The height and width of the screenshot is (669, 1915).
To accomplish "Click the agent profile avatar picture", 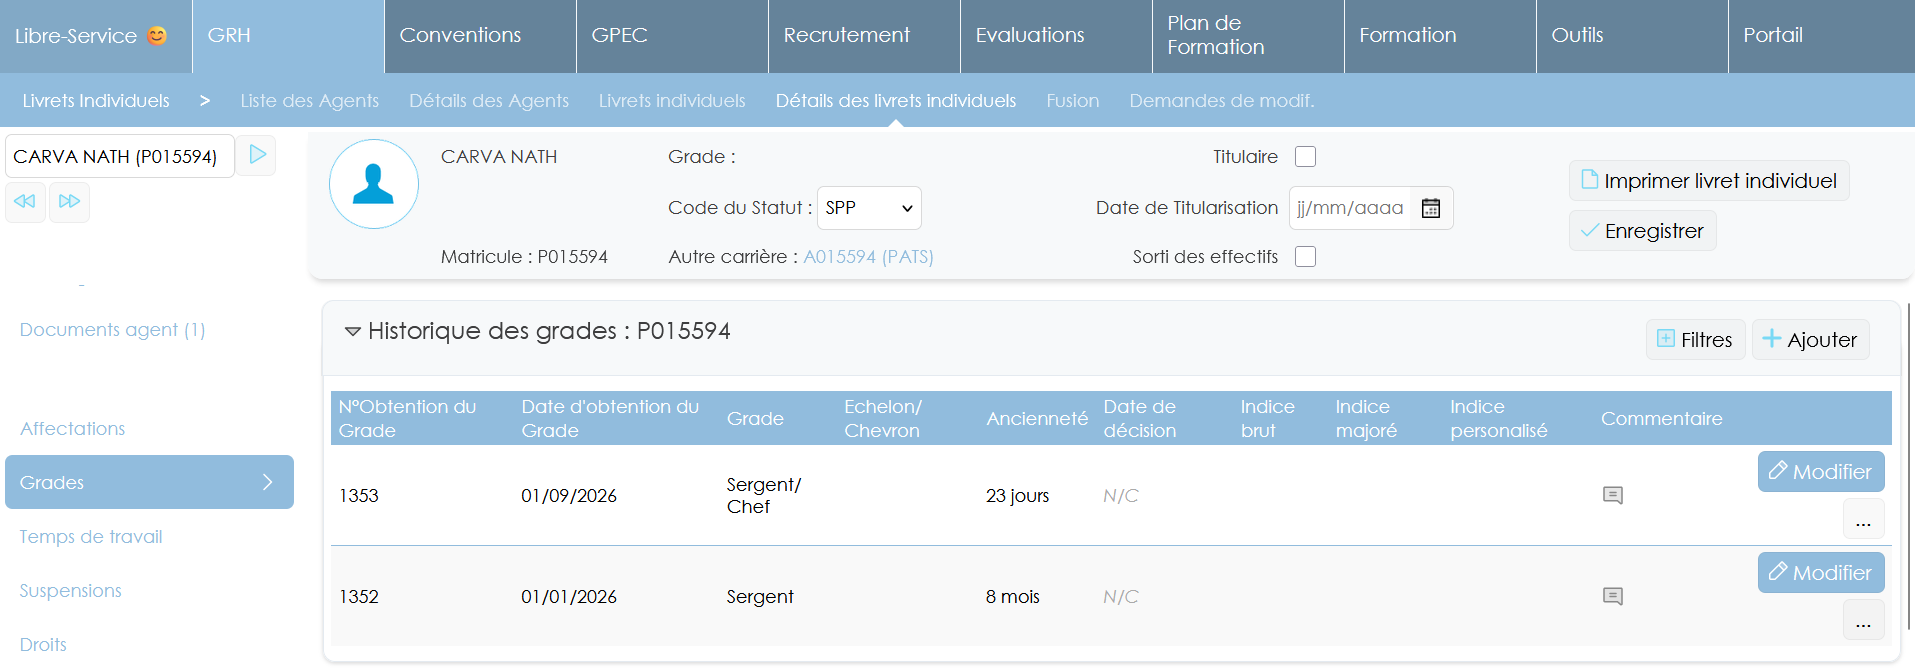I will pyautogui.click(x=374, y=184).
